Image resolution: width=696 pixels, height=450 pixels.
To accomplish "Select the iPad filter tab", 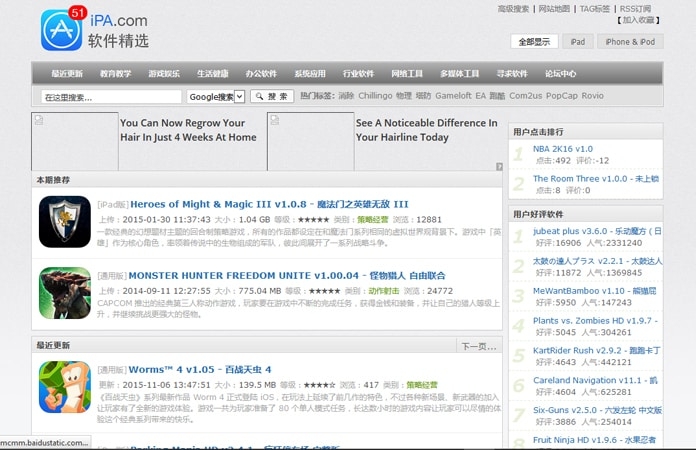I will click(x=577, y=42).
